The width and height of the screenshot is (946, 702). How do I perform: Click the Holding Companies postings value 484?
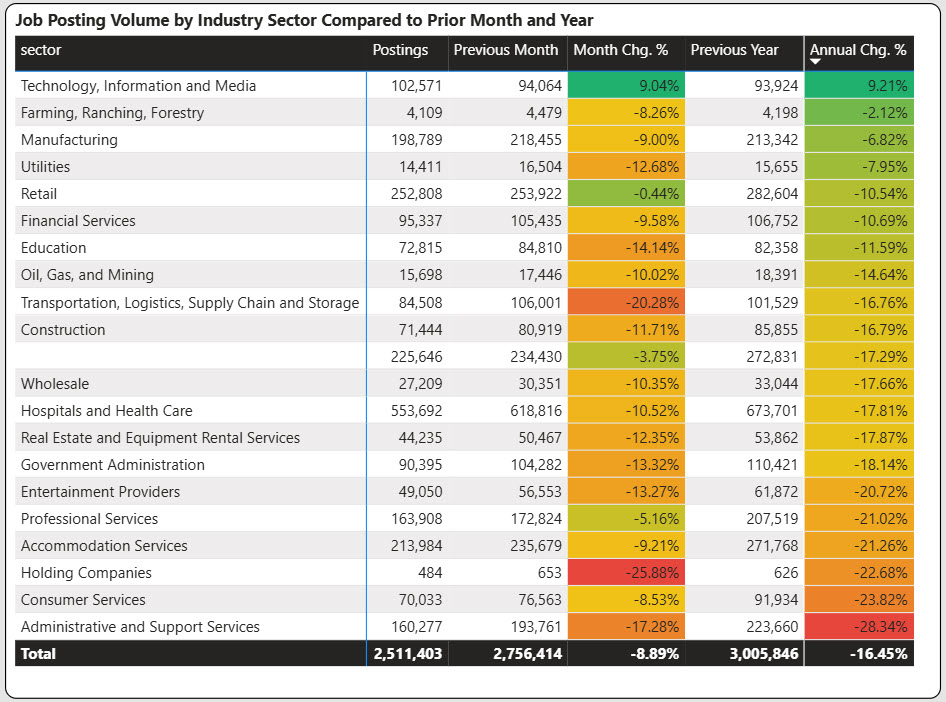pos(429,573)
